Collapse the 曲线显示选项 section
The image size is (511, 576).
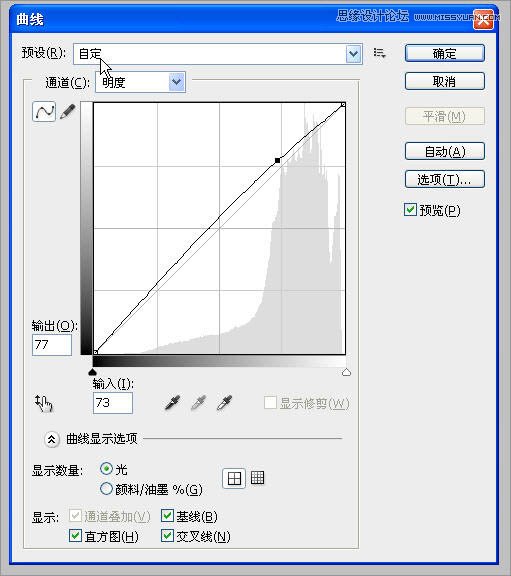pos(51,439)
